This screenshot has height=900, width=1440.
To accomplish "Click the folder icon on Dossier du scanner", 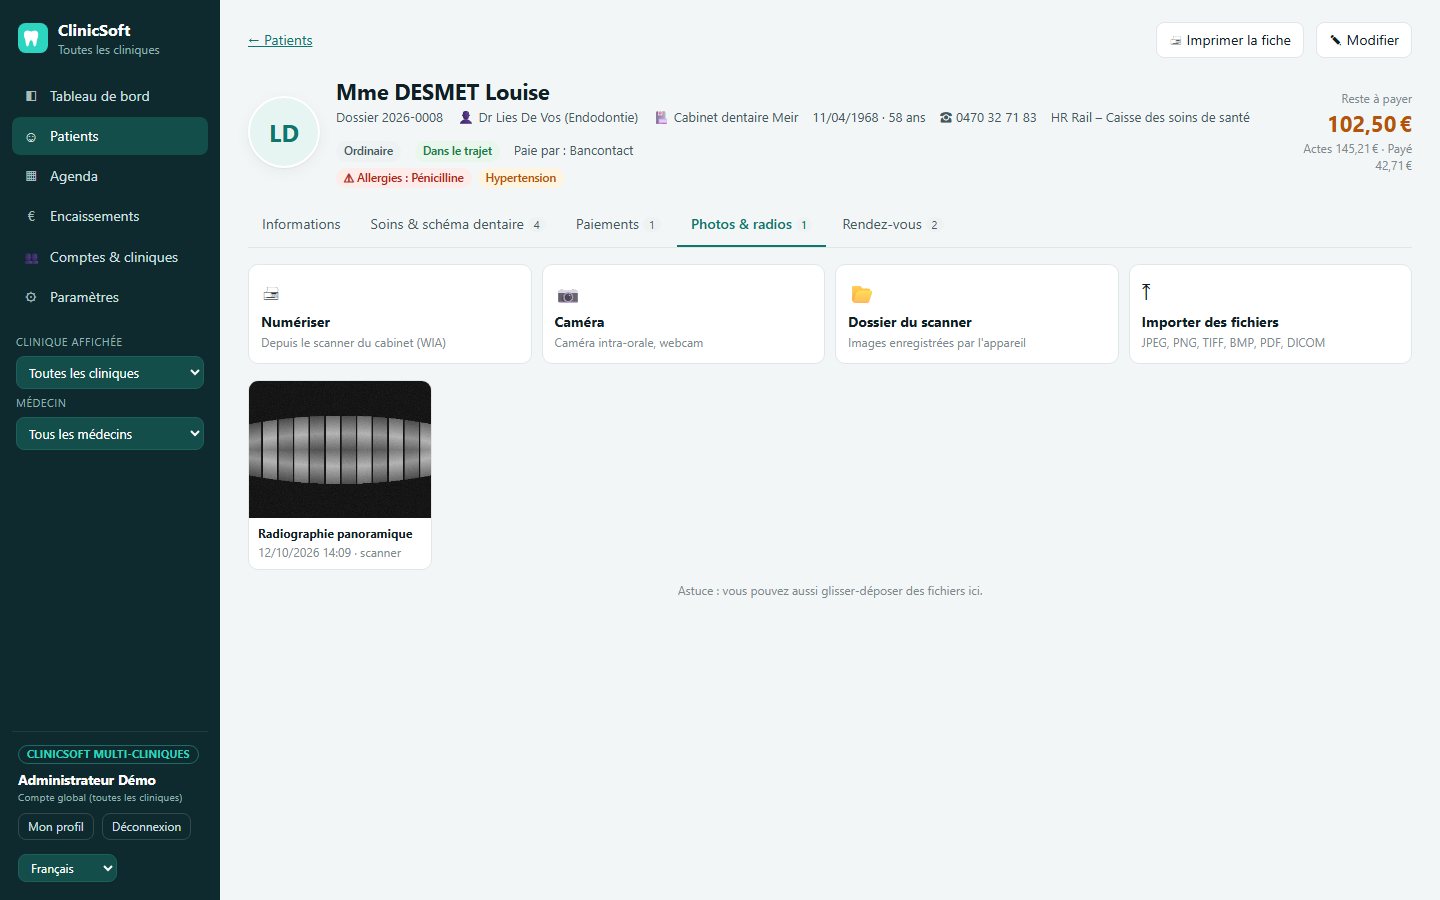I will (x=861, y=294).
